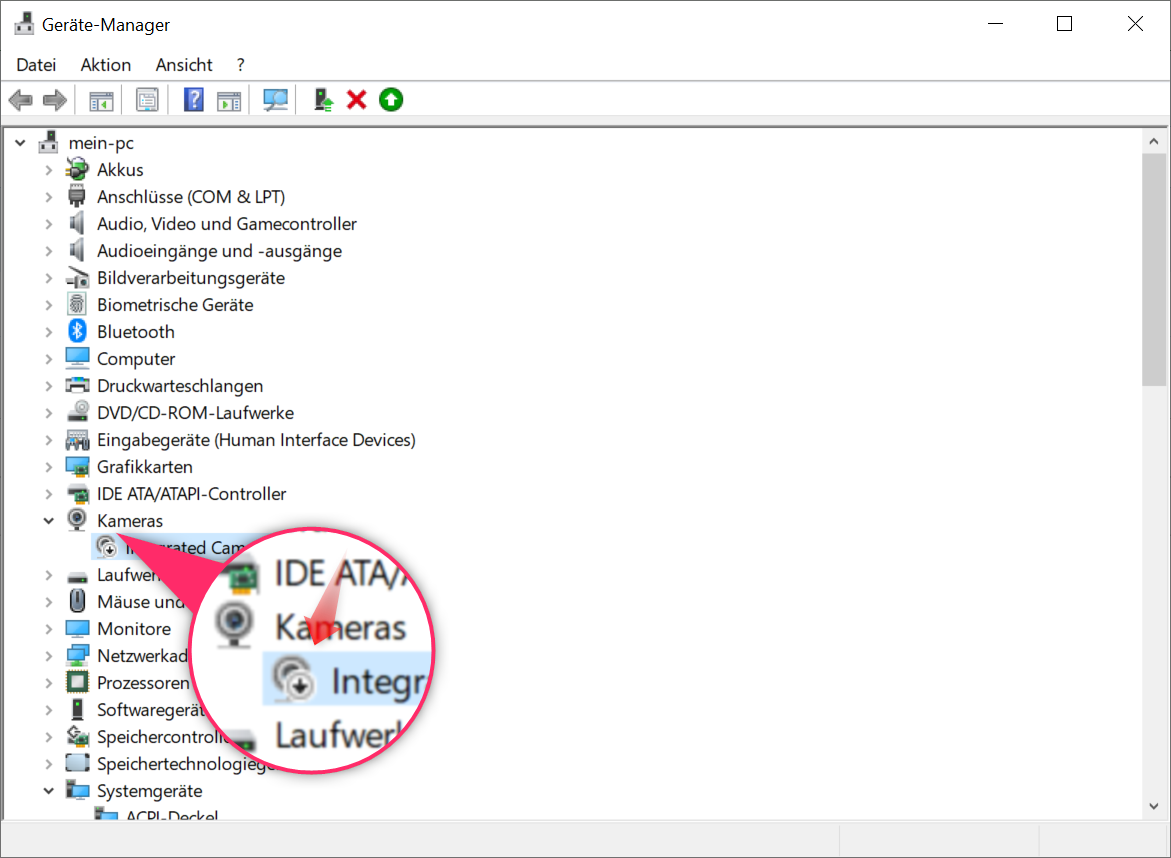Click the Help question mark toolbar icon
1171x858 pixels.
(x=194, y=100)
